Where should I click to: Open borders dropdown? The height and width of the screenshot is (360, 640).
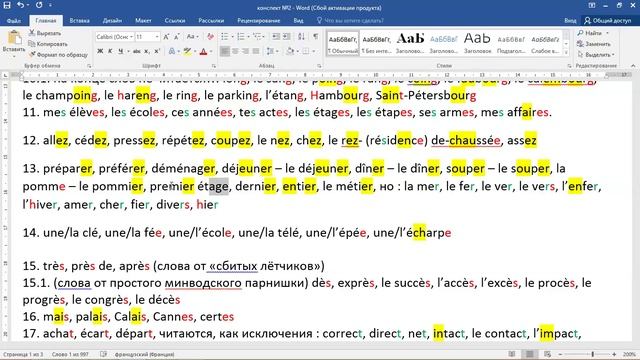[x=313, y=51]
